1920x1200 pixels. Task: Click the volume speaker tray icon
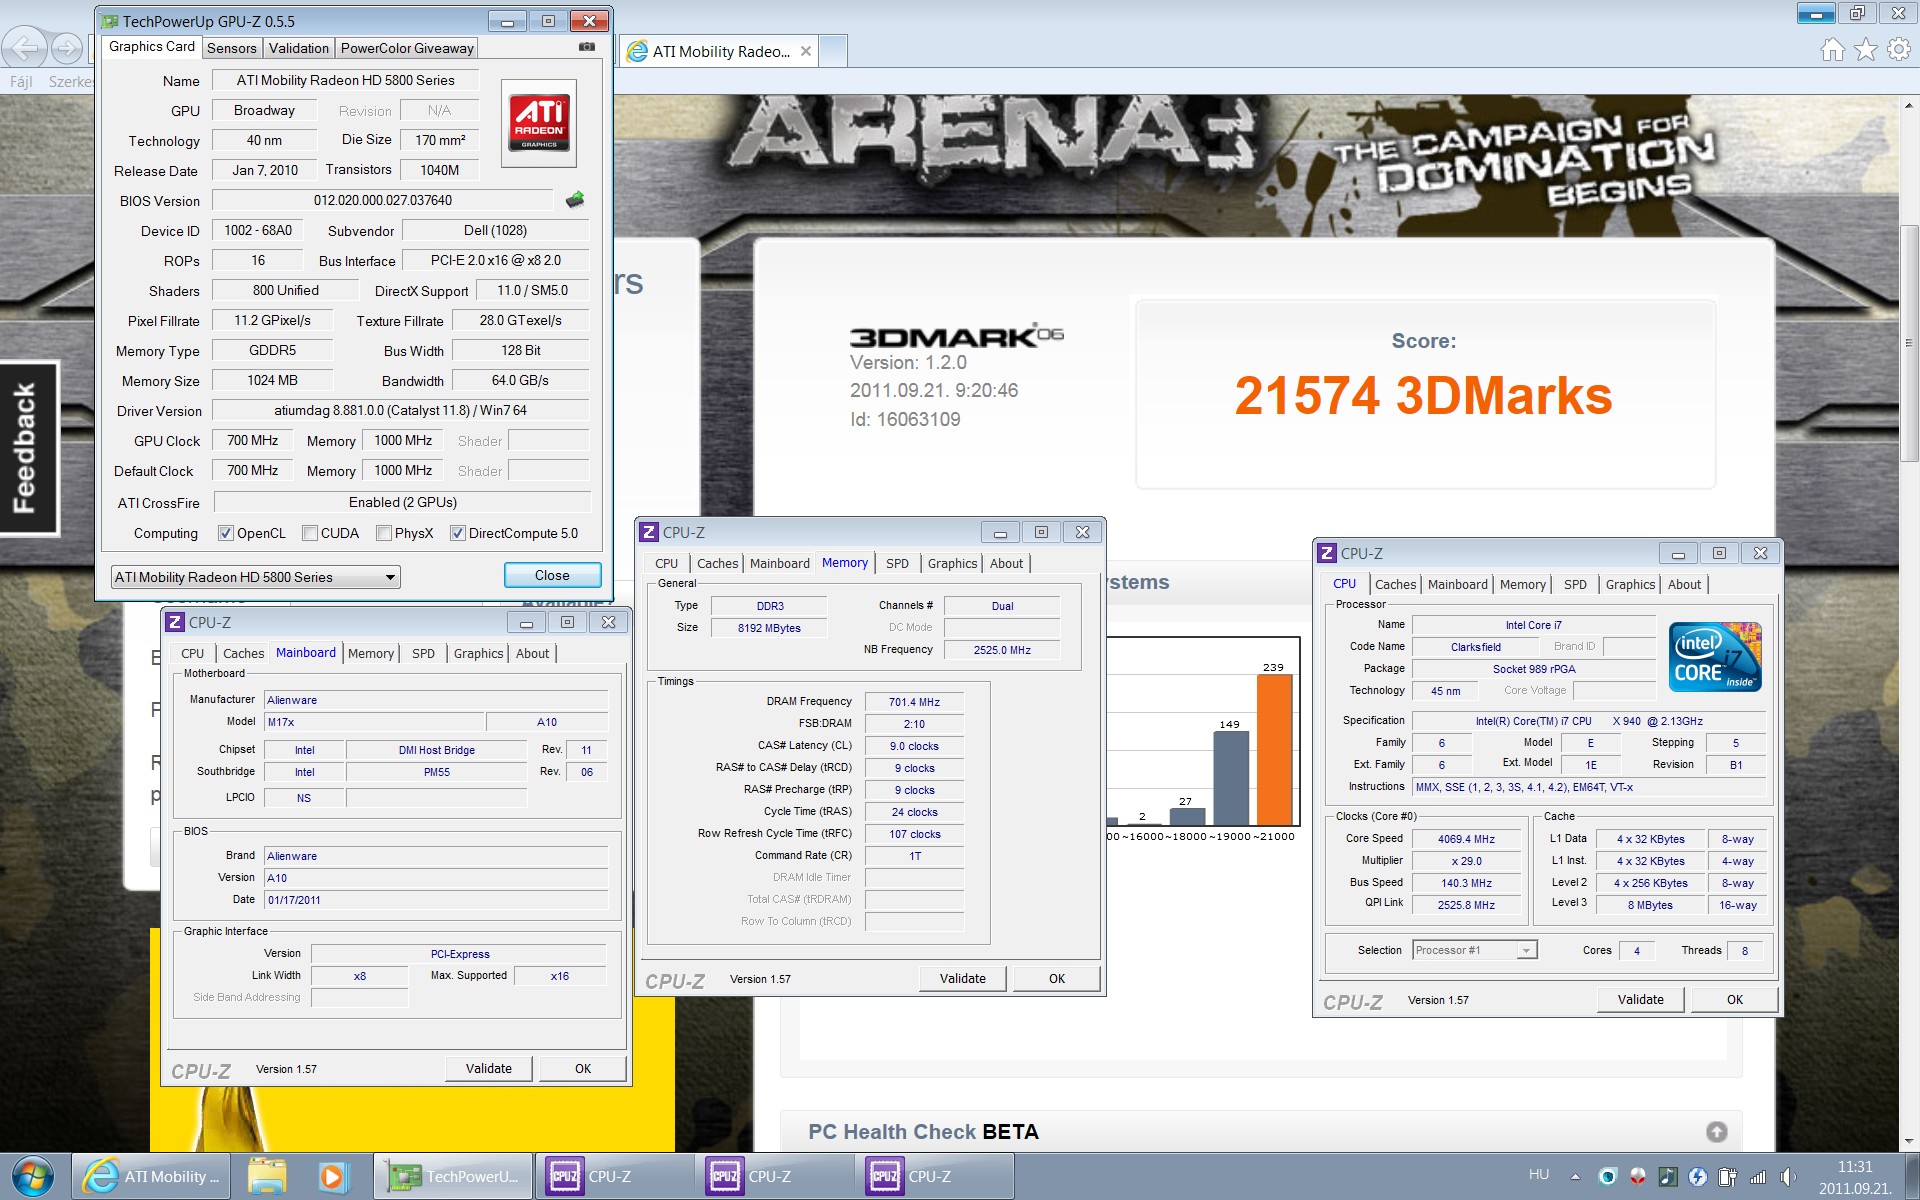tap(1788, 1177)
